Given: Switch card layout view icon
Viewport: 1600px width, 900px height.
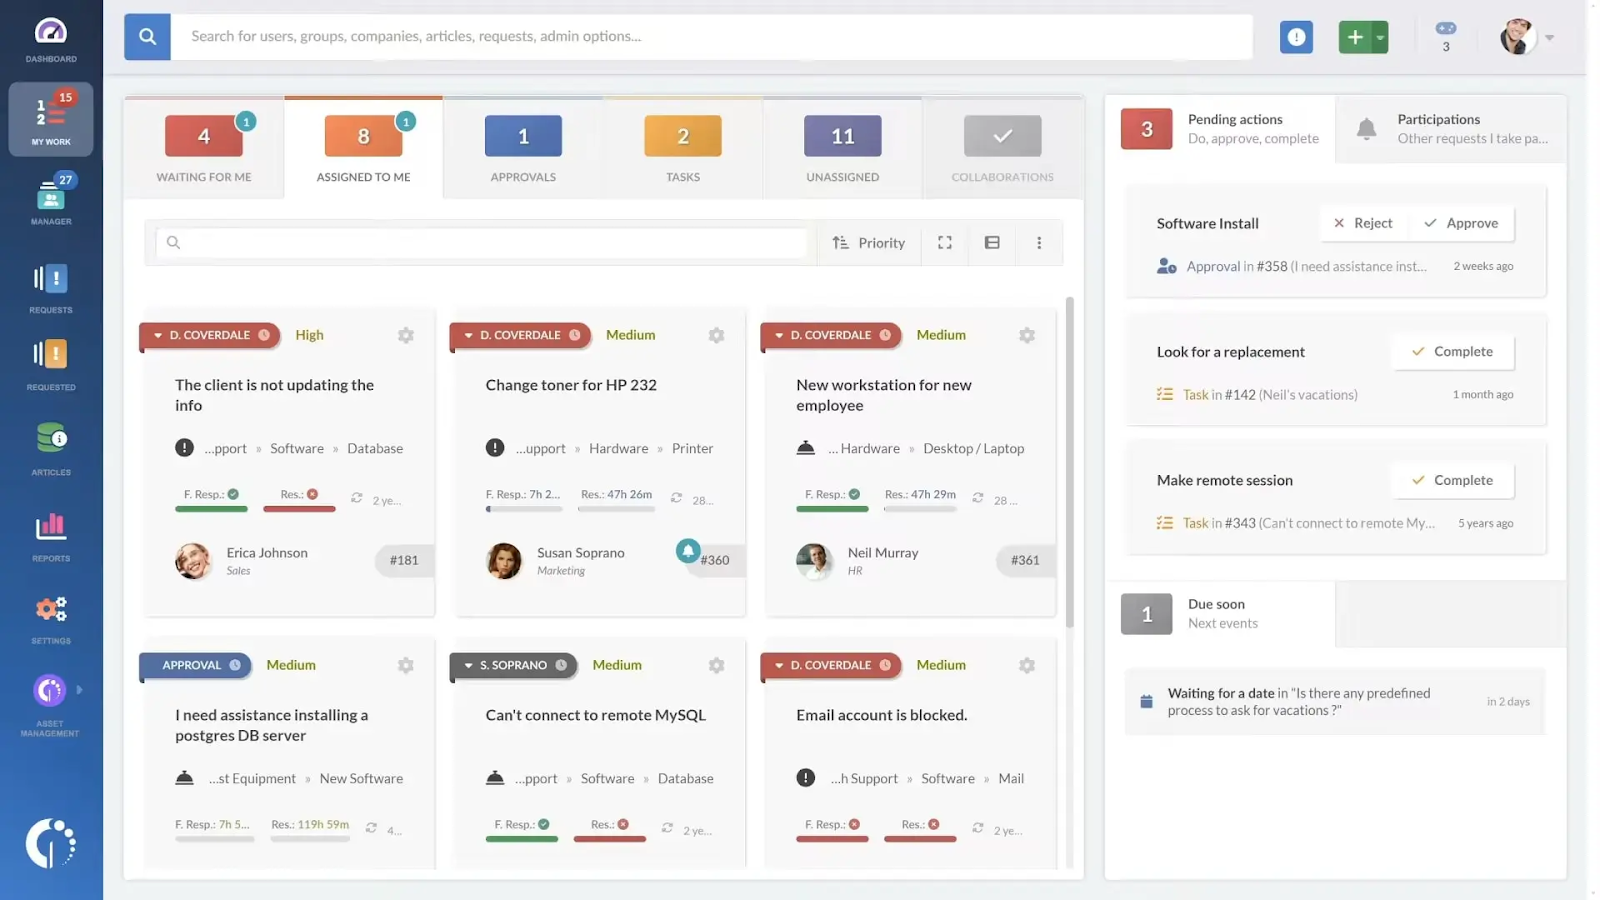Looking at the screenshot, I should tap(992, 243).
